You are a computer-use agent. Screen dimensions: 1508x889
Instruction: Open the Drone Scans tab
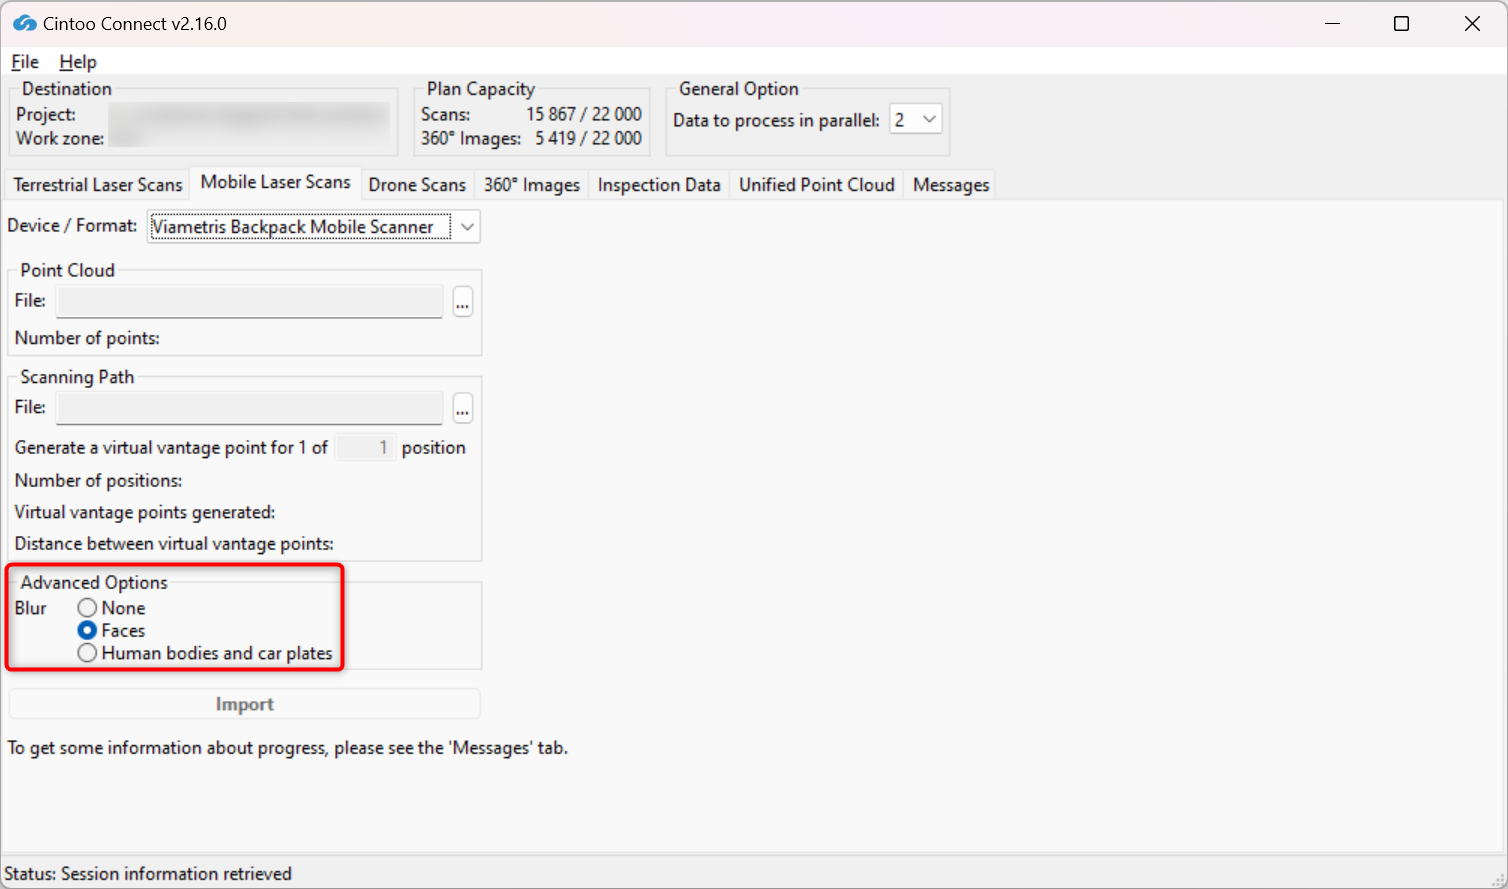[417, 185]
